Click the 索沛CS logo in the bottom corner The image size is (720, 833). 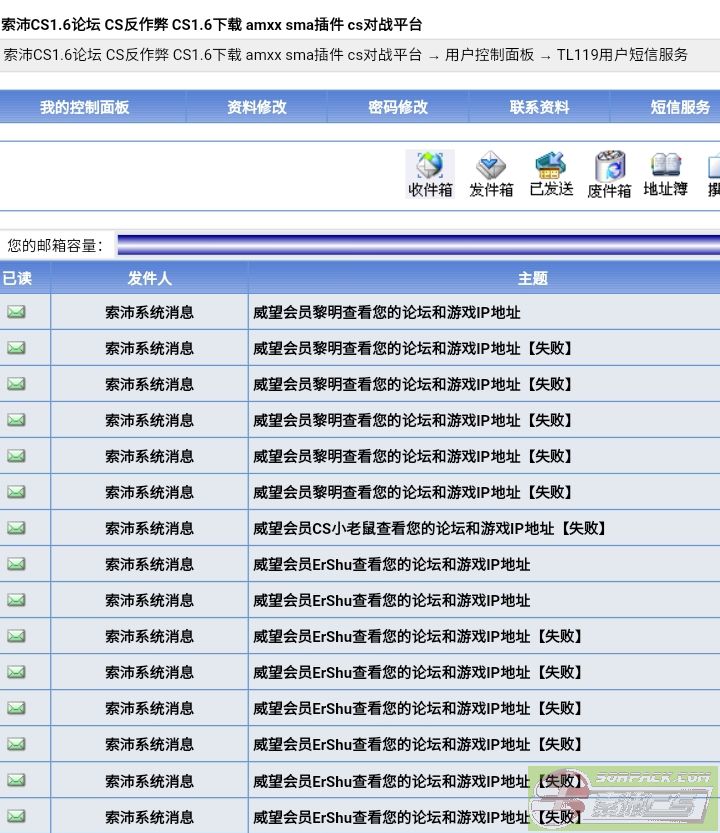(623, 799)
